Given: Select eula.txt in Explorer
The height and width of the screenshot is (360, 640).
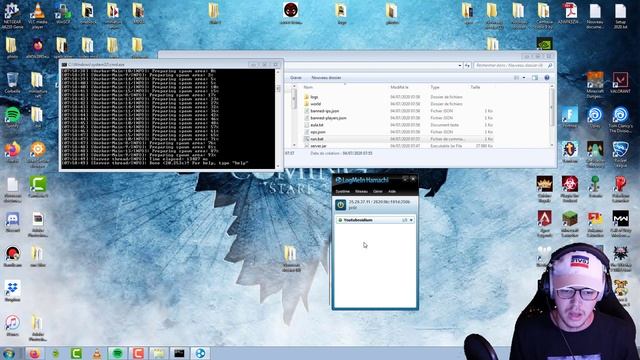Looking at the screenshot, I should [x=316, y=125].
